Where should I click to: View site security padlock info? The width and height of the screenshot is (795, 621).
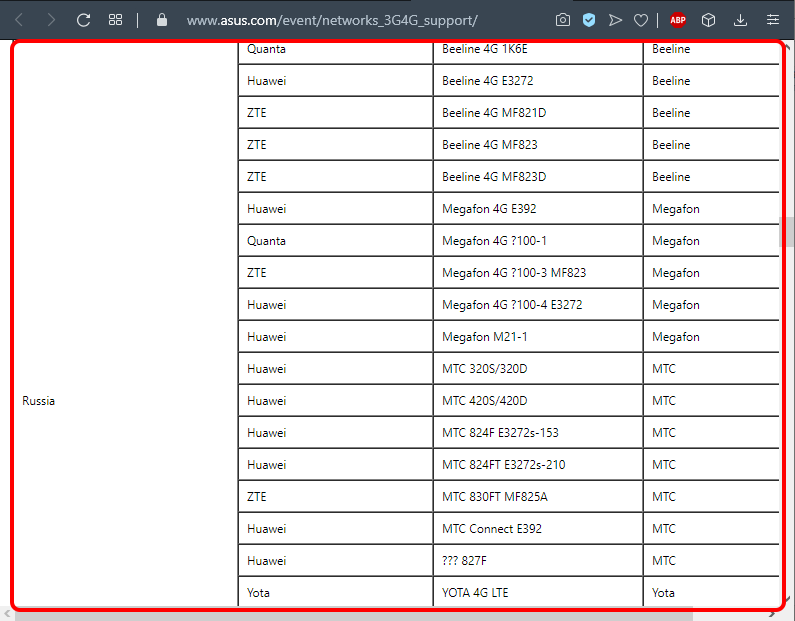pos(162,20)
